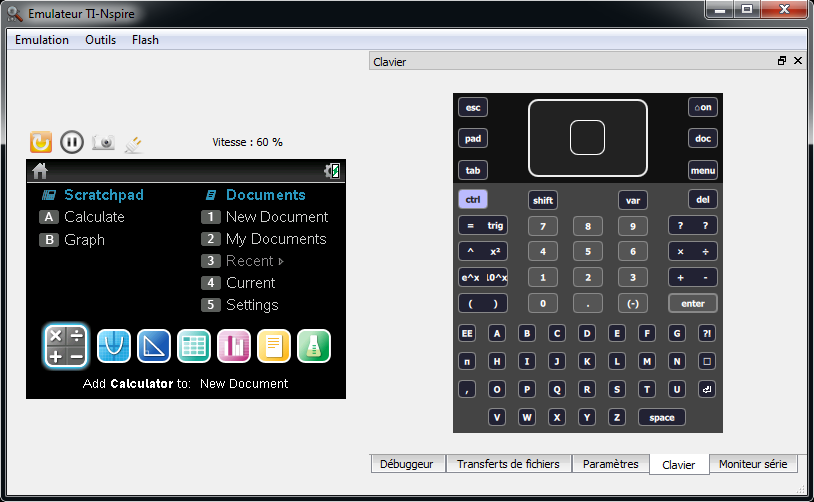Switch to the Paramètres tab
814x502 pixels.
click(x=610, y=464)
